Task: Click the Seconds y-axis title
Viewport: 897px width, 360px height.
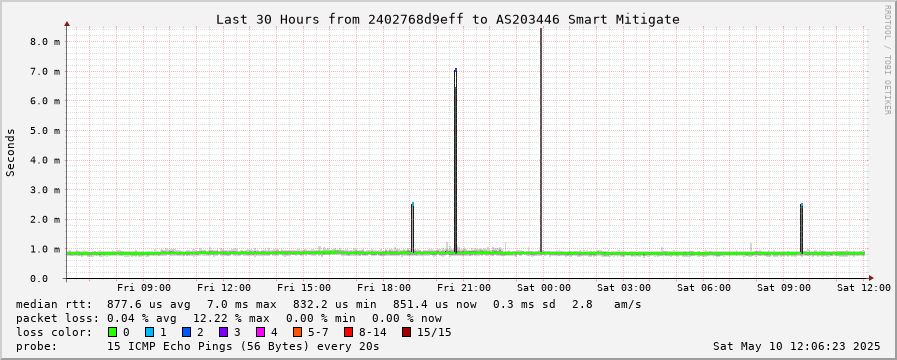Action: (x=11, y=152)
